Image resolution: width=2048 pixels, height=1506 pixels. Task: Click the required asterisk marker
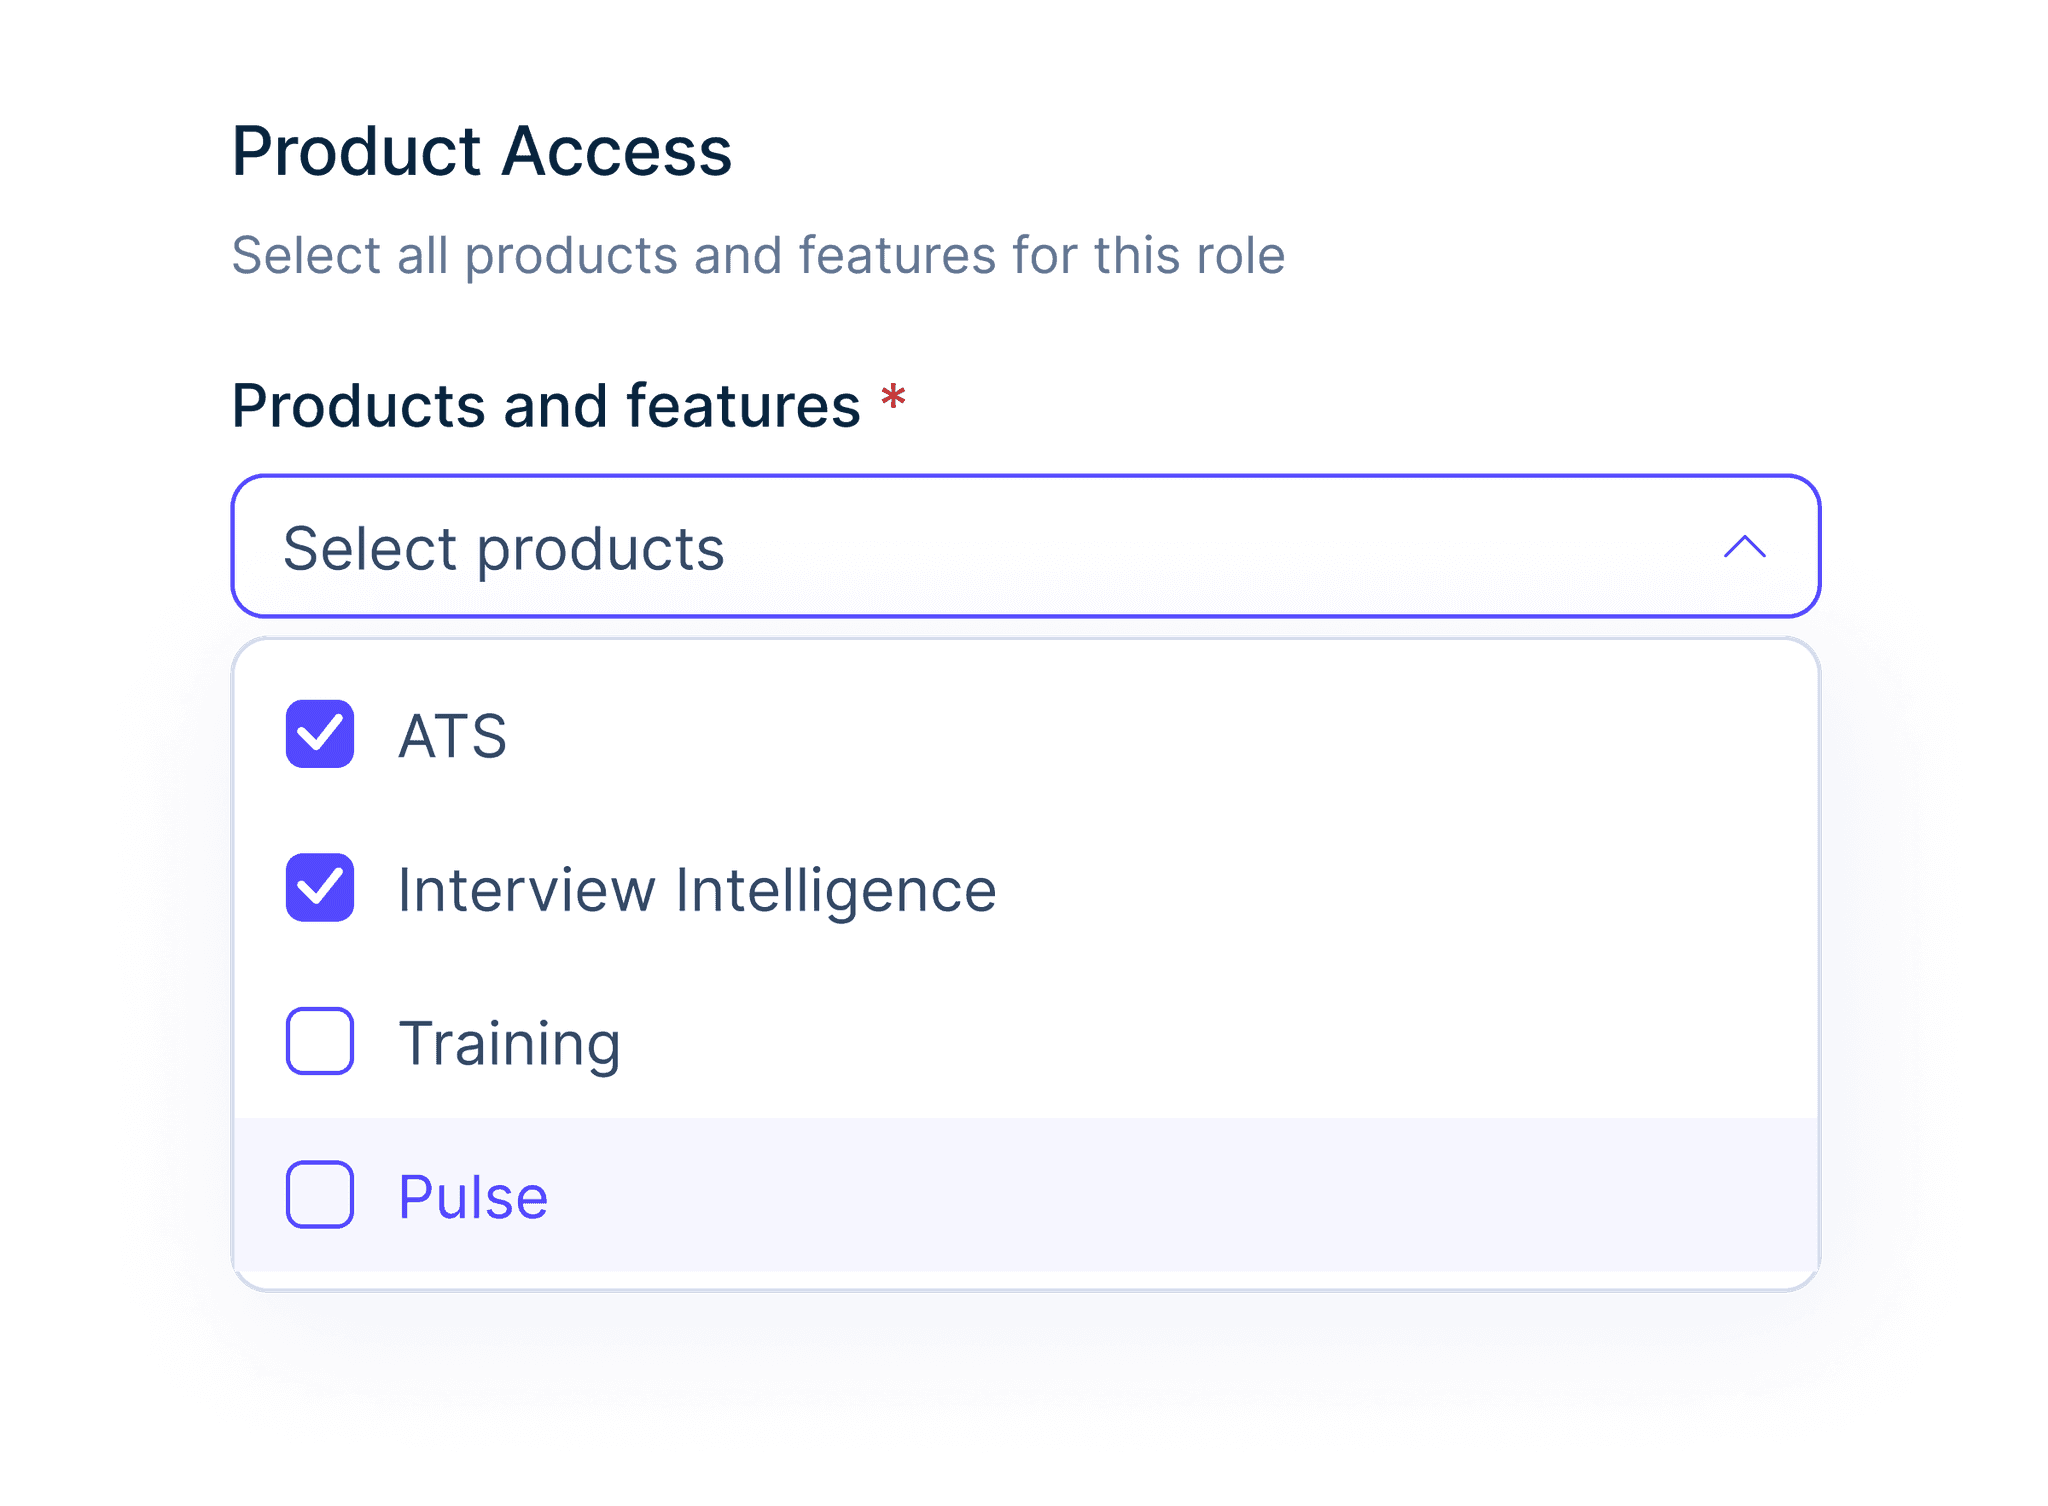click(893, 398)
